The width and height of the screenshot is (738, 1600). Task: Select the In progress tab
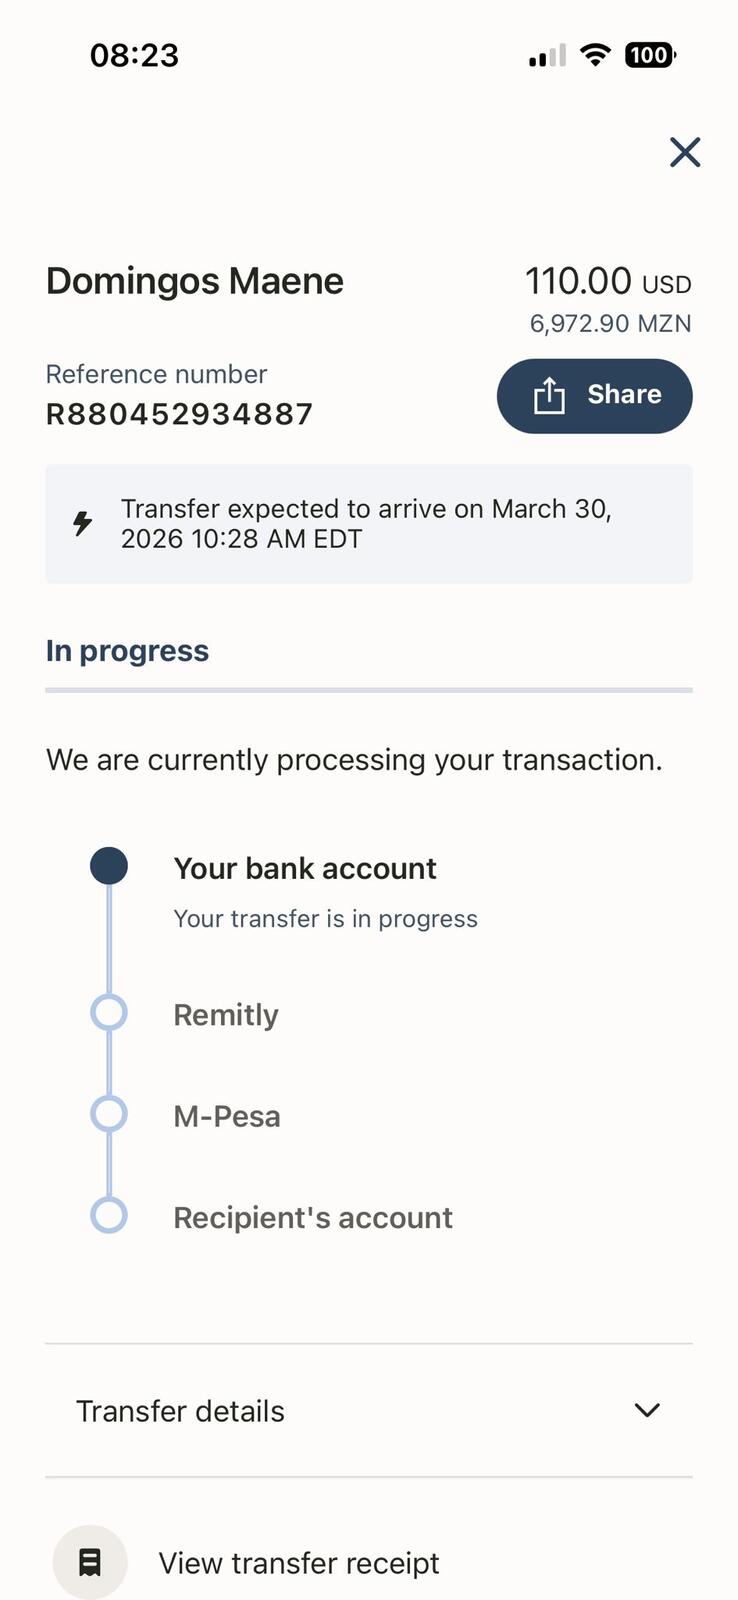pos(127,651)
